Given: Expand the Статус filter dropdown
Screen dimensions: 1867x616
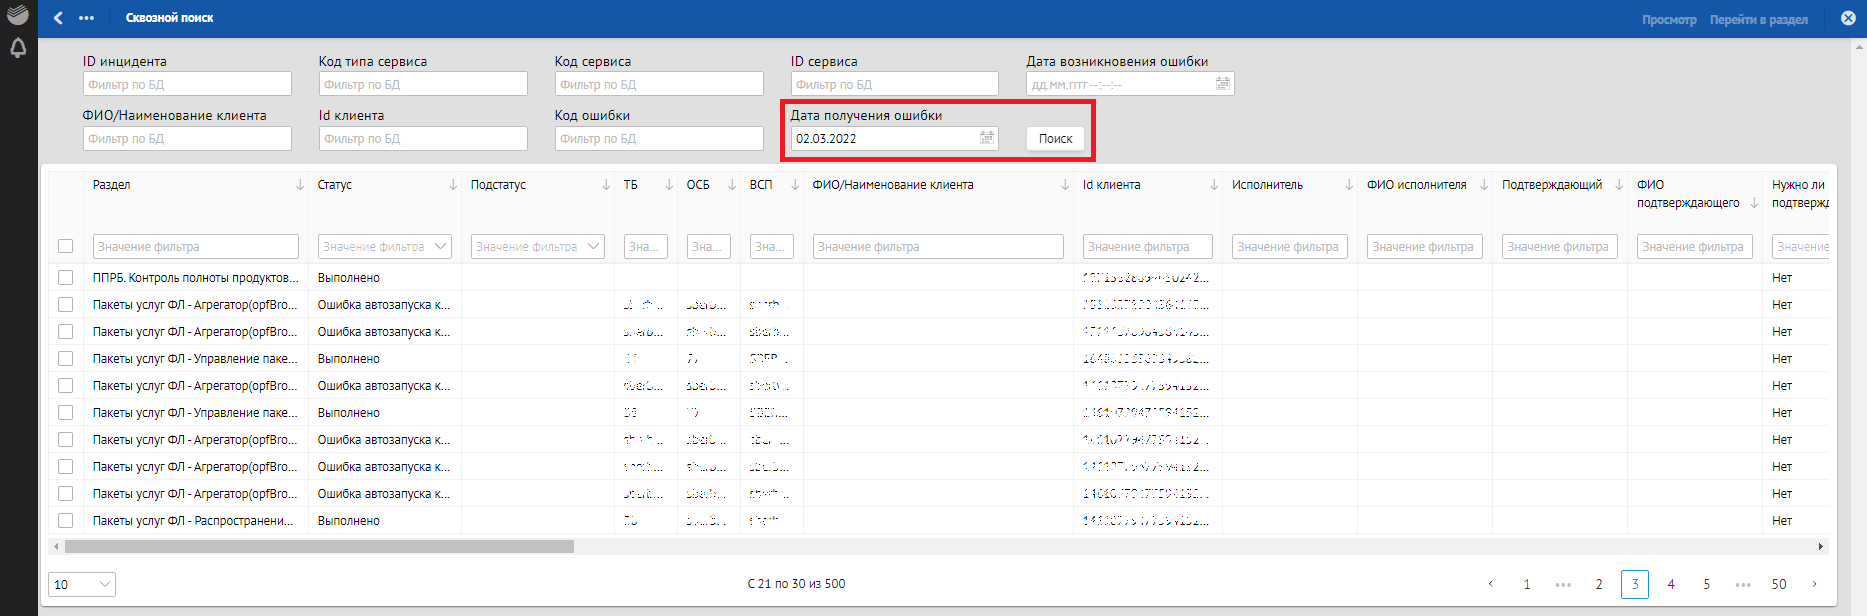Looking at the screenshot, I should tap(441, 246).
